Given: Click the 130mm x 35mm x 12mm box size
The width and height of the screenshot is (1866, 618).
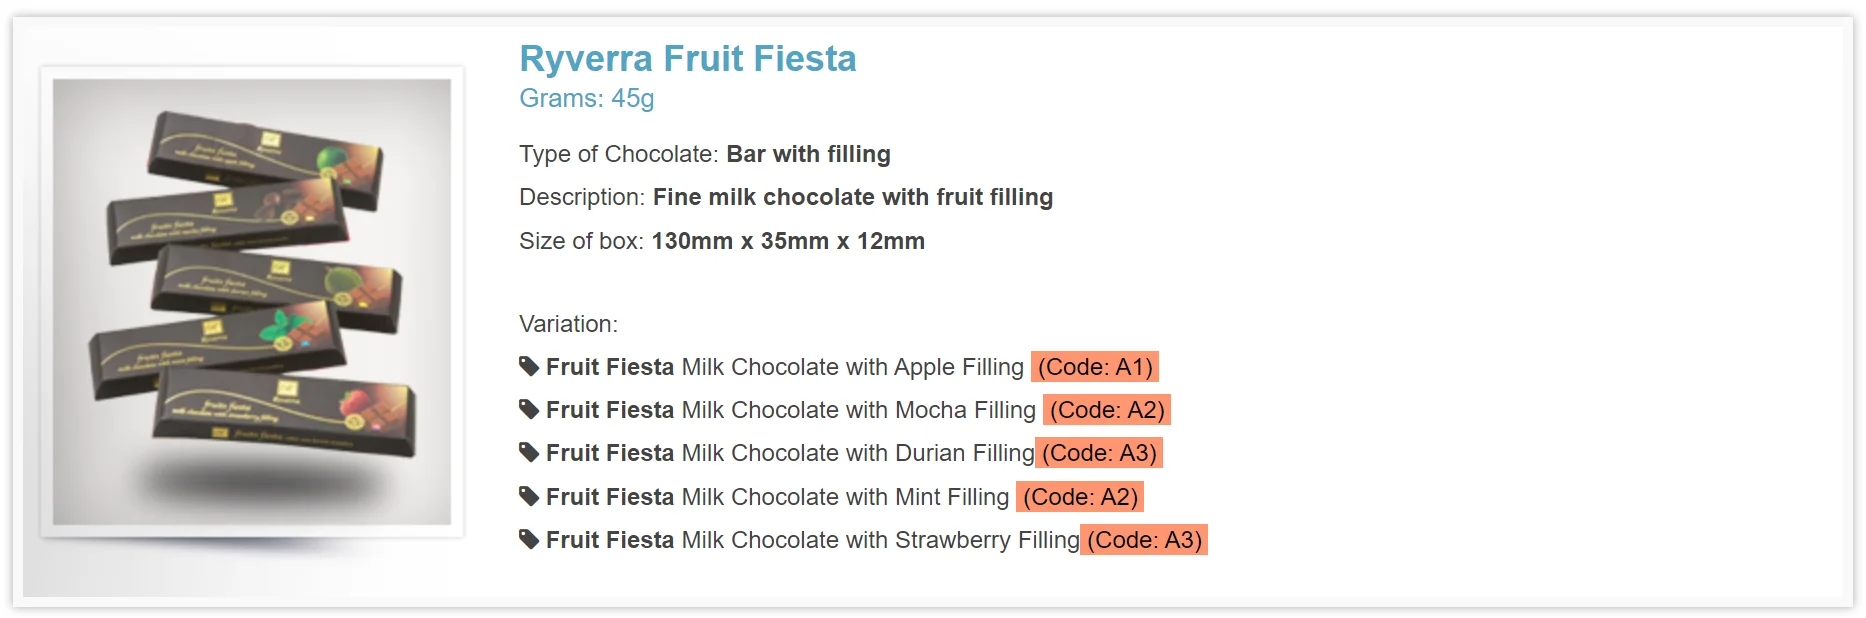Looking at the screenshot, I should coord(788,241).
